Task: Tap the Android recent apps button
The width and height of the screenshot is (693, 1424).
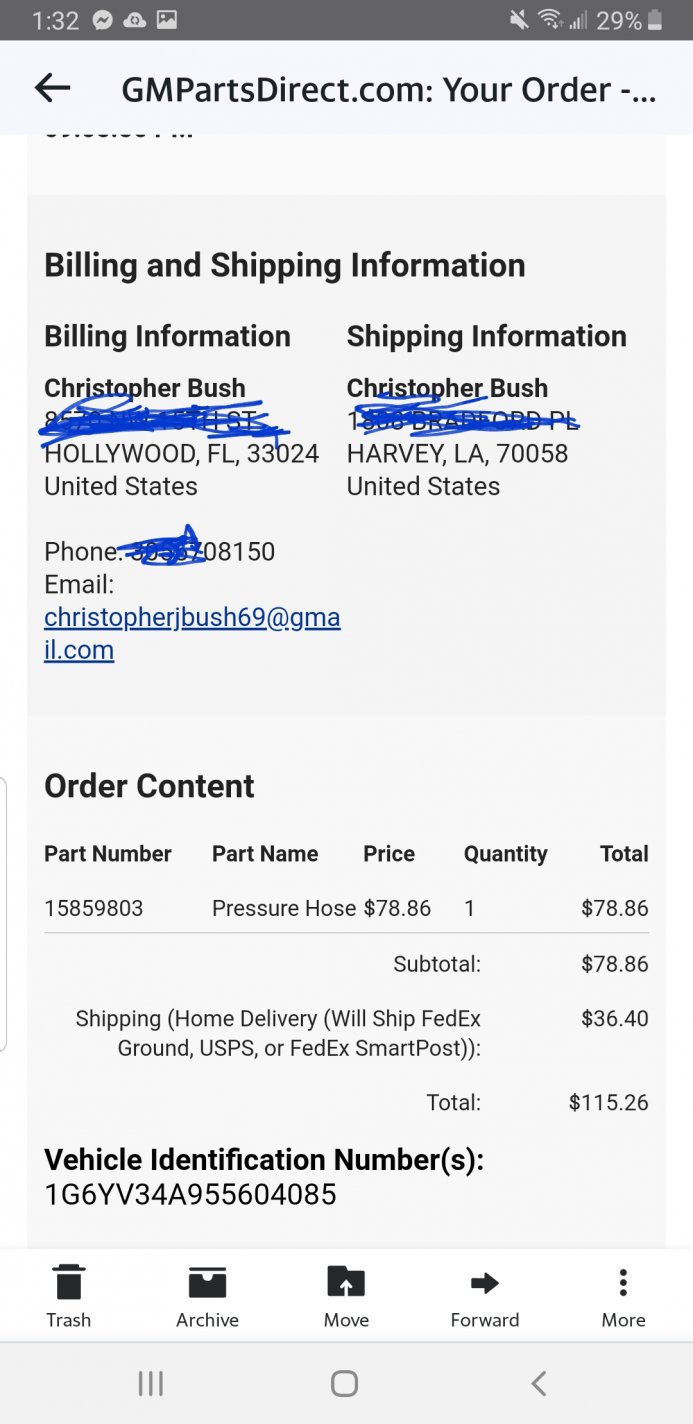Action: pyautogui.click(x=150, y=1383)
